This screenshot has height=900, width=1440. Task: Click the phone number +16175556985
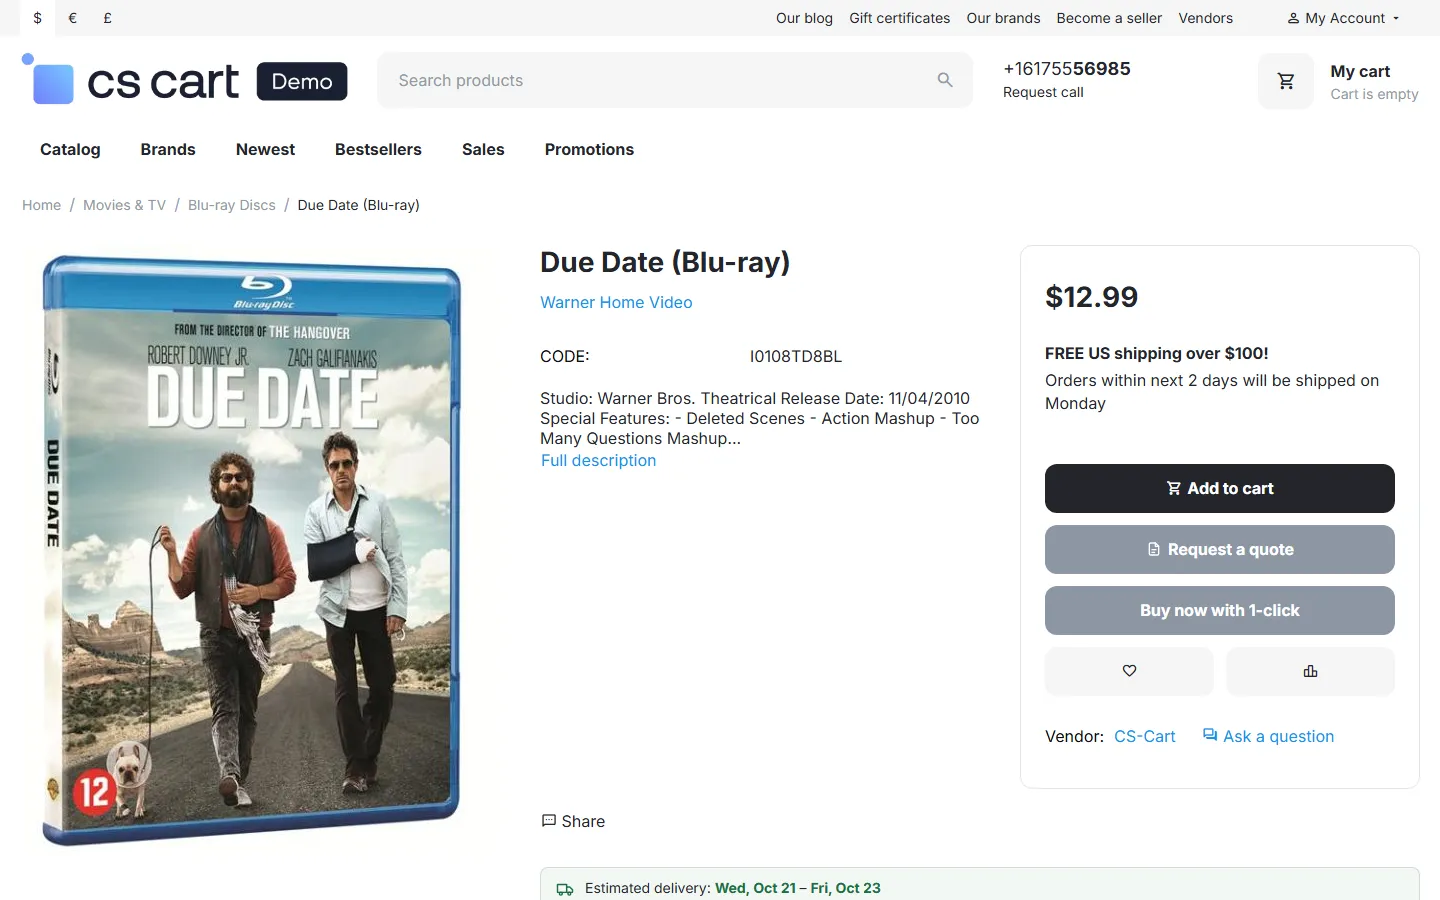1067,68
